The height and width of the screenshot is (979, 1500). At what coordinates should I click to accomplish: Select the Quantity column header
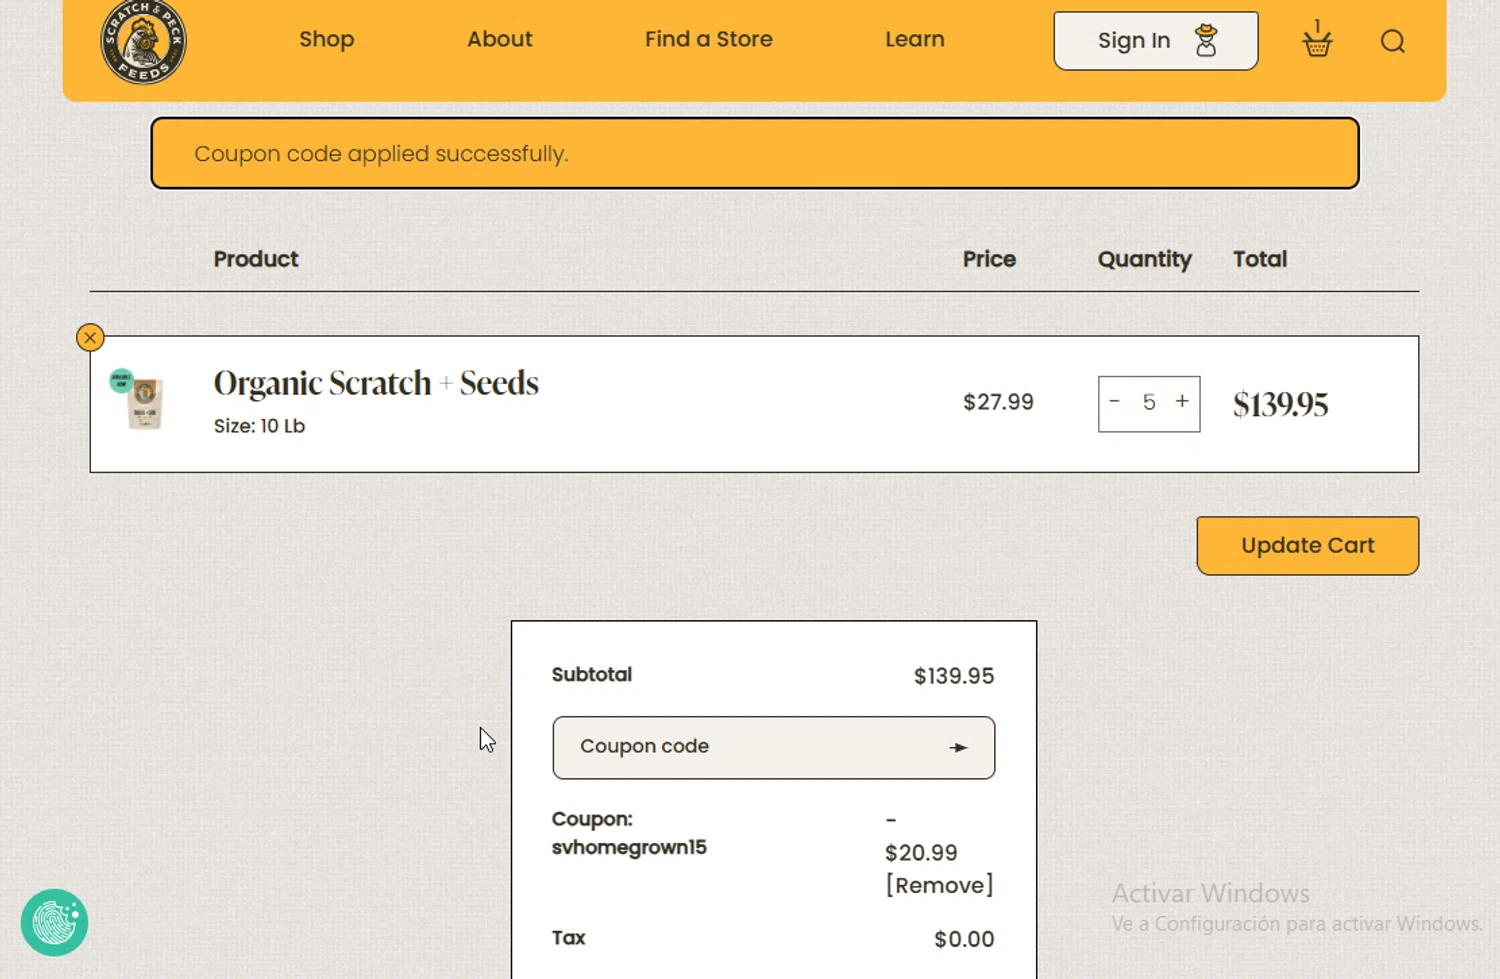[x=1145, y=259]
